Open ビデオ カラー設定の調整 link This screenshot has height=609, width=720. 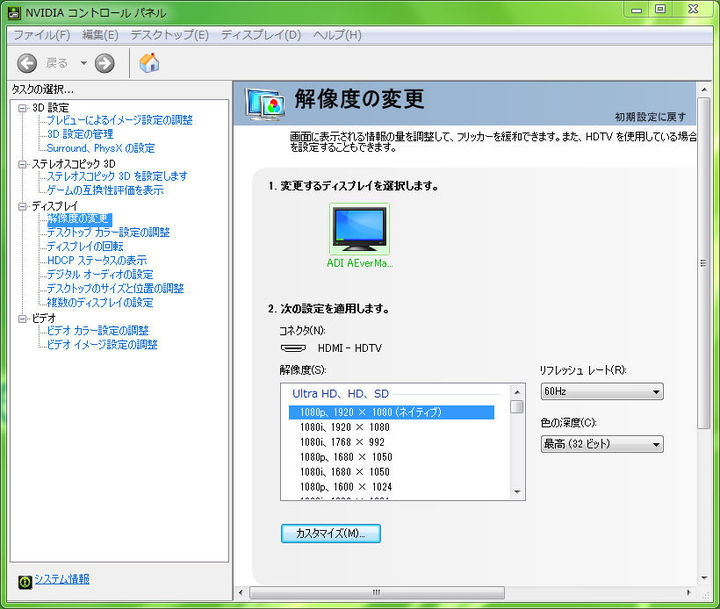click(x=98, y=330)
